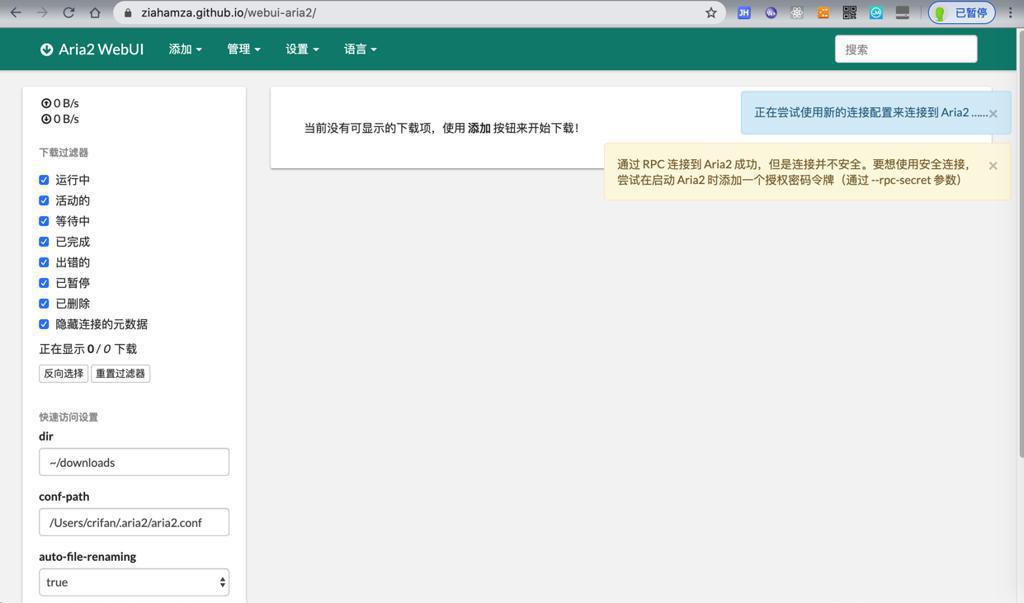Go to browser home icon
Image resolution: width=1024 pixels, height=603 pixels.
click(x=95, y=12)
